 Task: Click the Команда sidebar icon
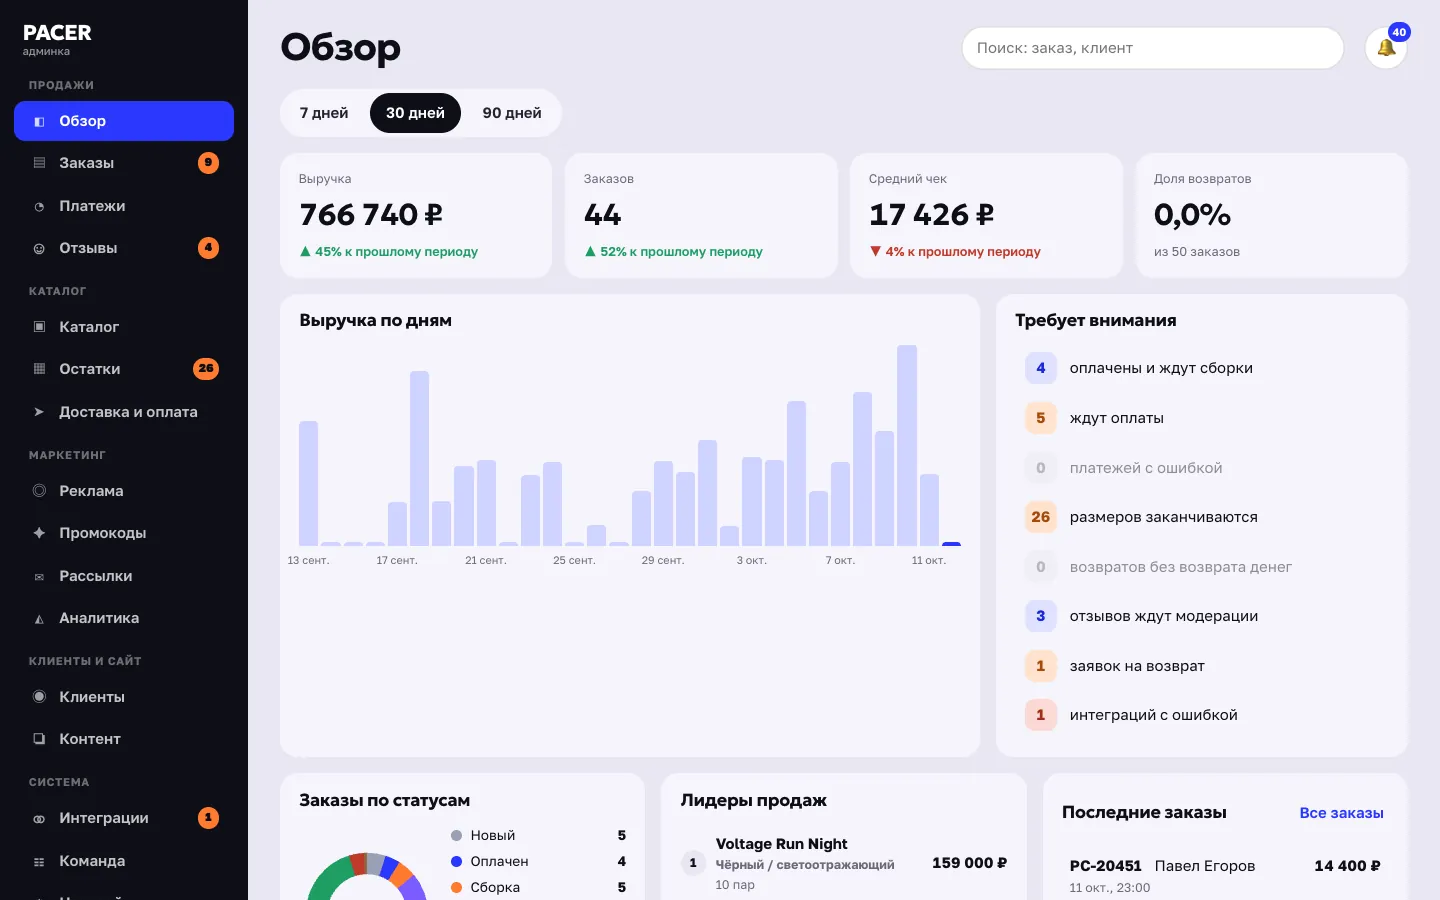point(39,861)
